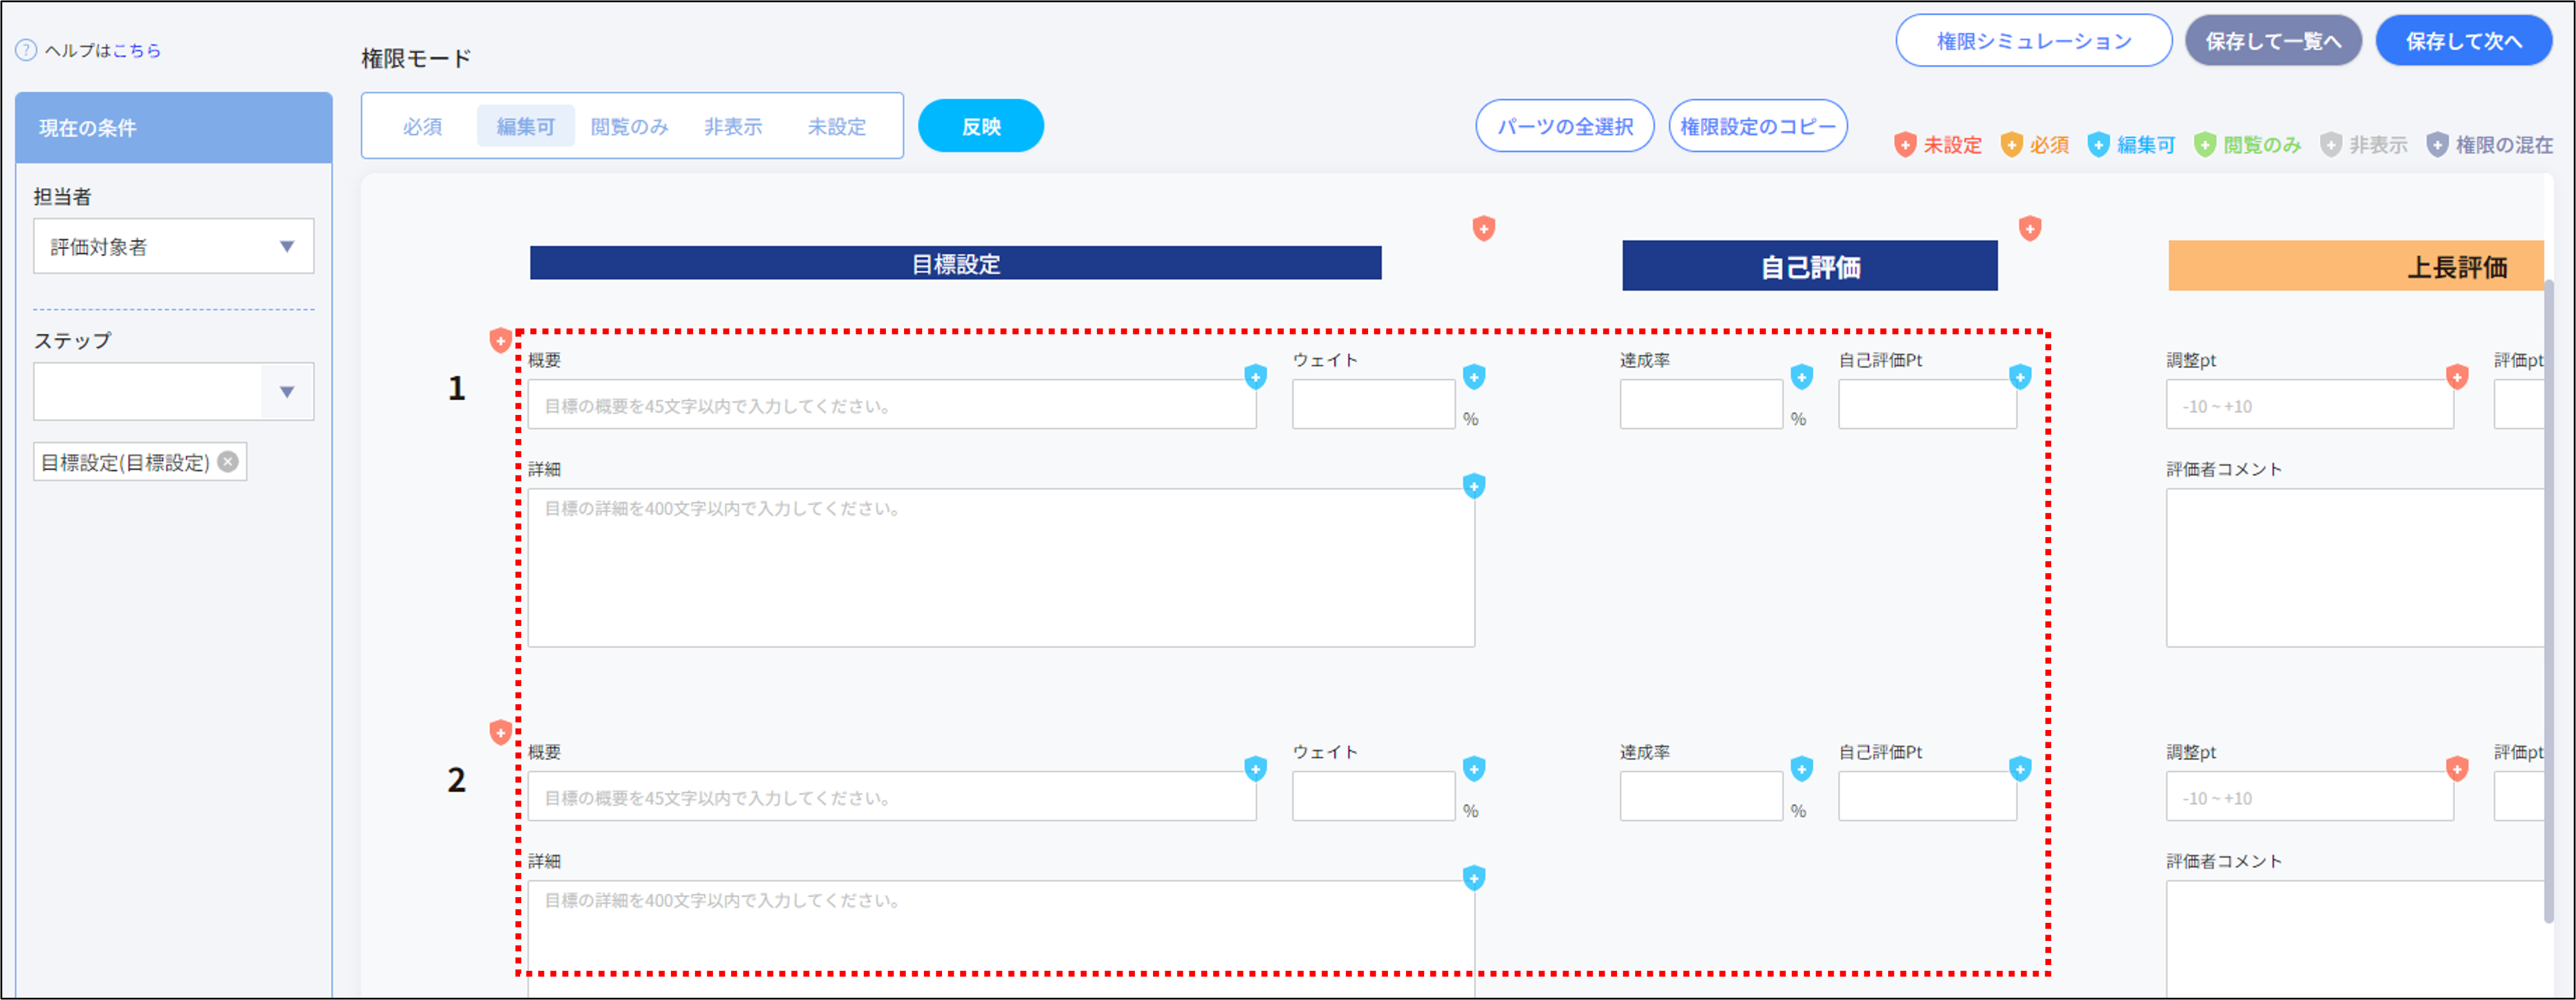Click blue shield on row 1 ウェイト field
2576x1000 pixels.
click(1473, 376)
